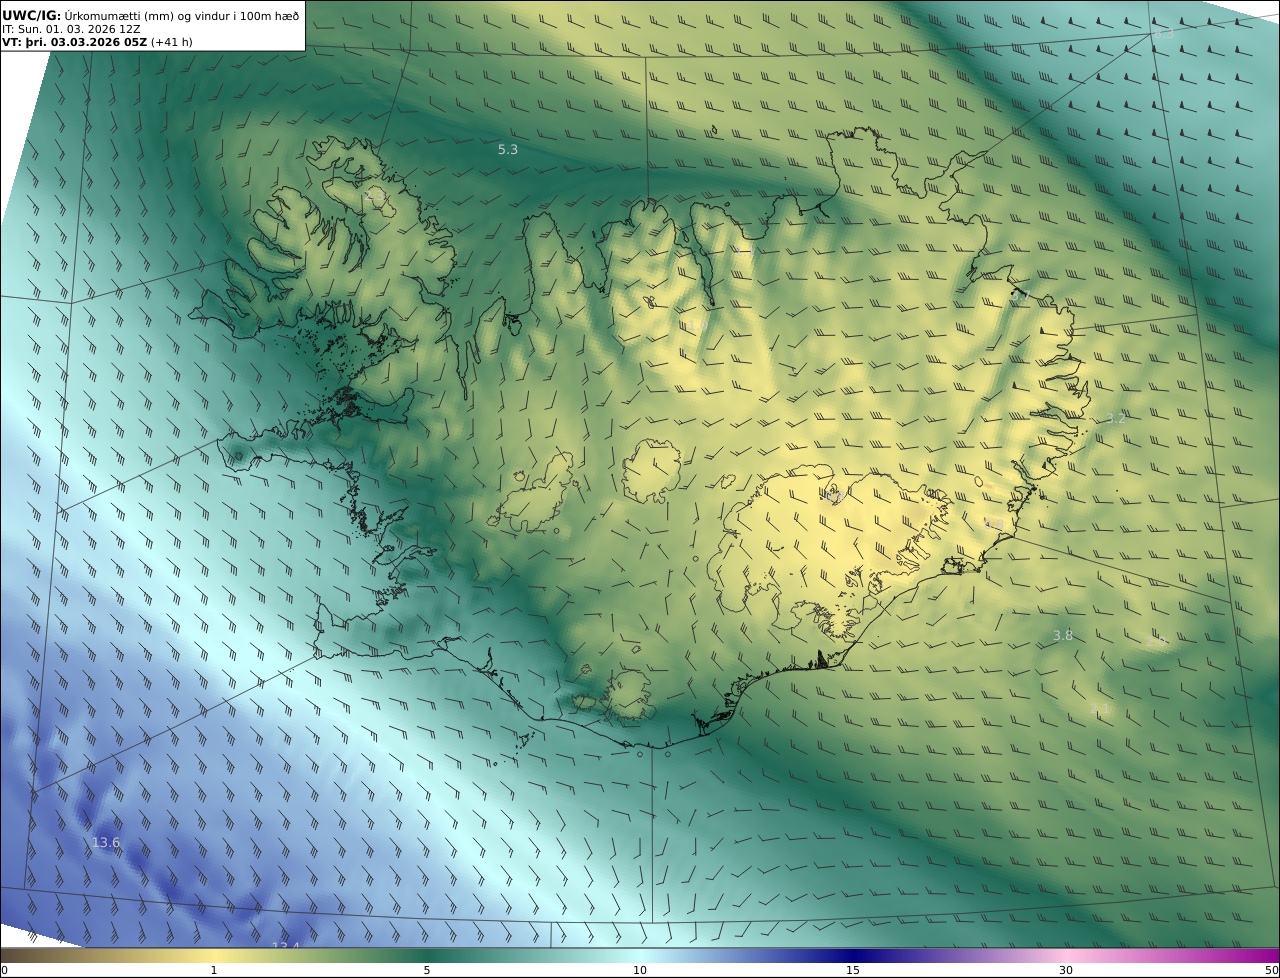Click the colorbar tick label 1

[213, 970]
